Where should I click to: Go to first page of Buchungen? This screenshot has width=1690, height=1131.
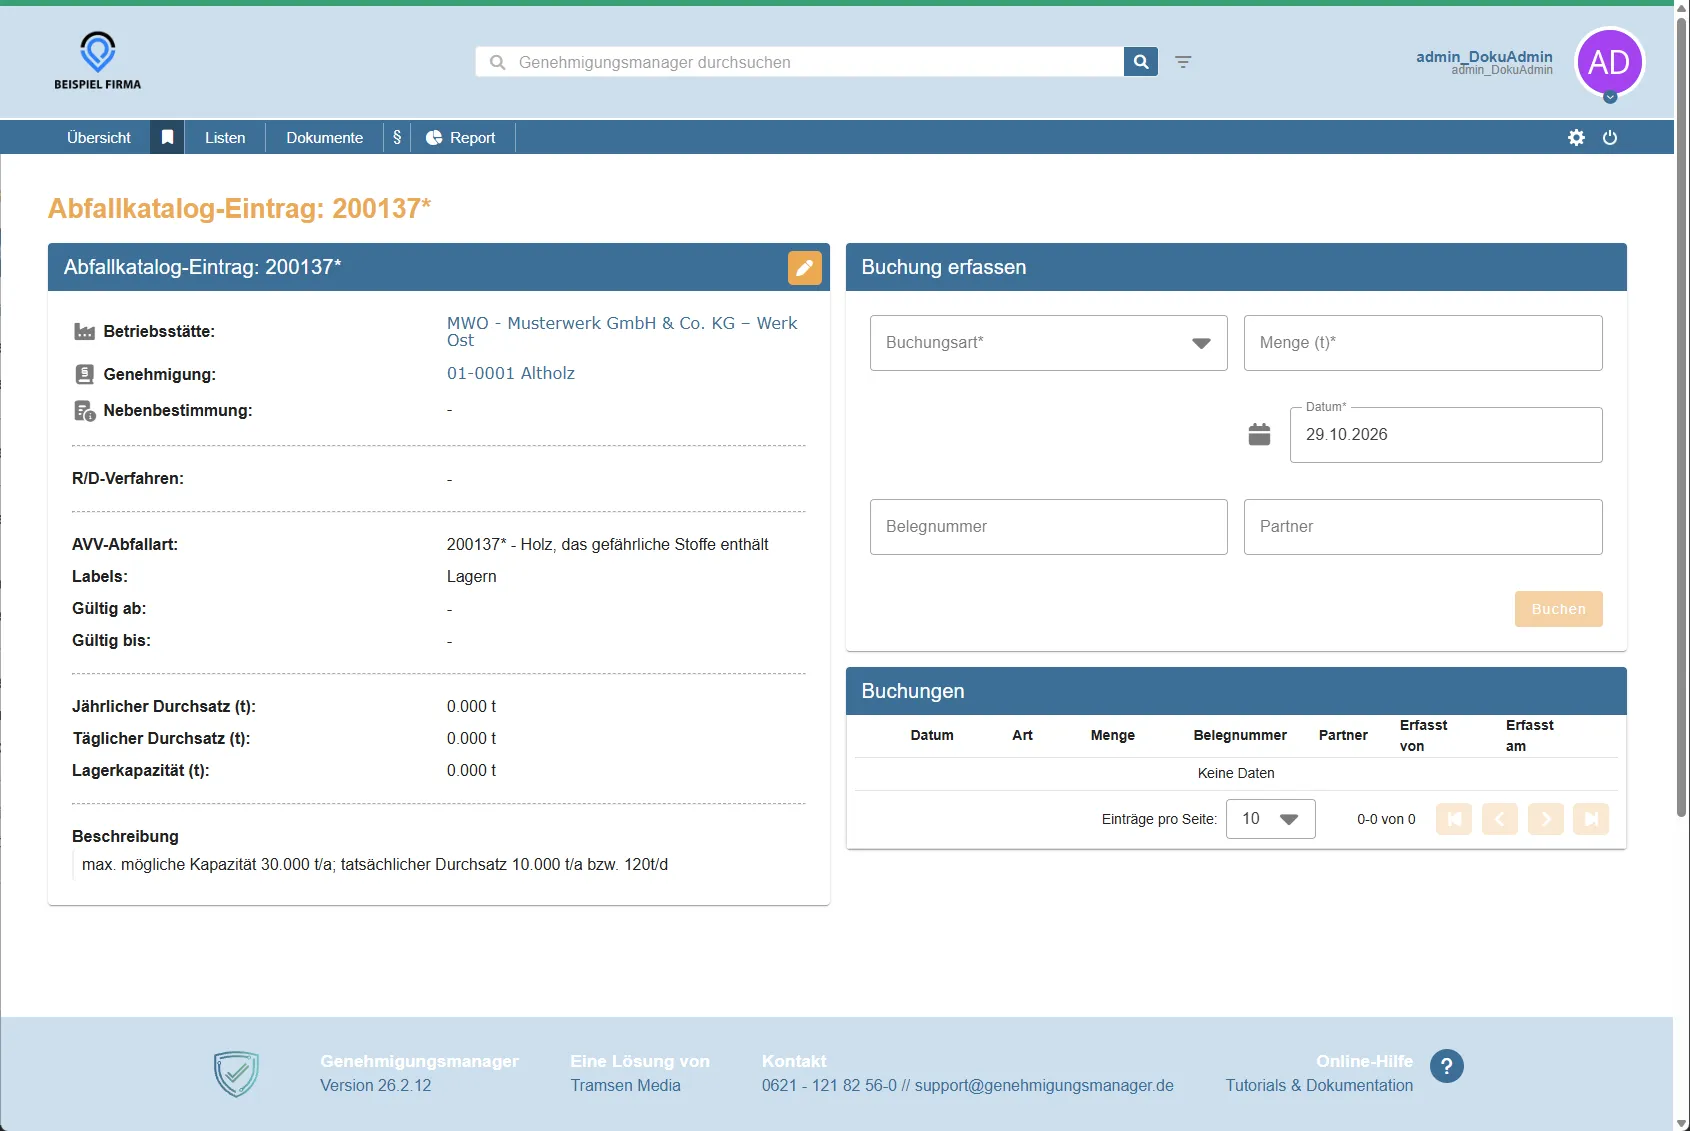click(x=1454, y=819)
